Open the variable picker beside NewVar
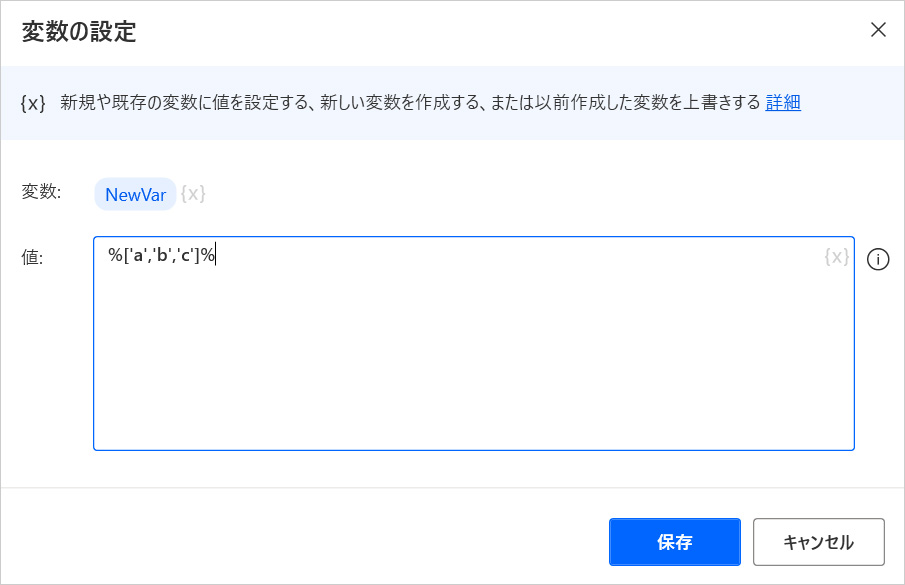This screenshot has height=585, width=905. click(x=193, y=194)
